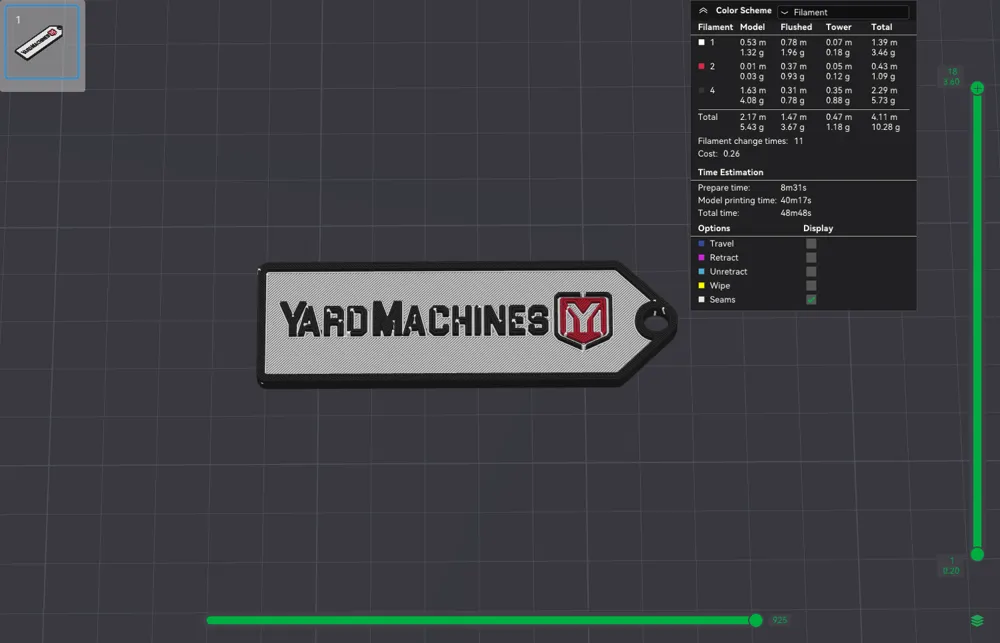Click the Tower column header
The image size is (1000, 643).
(x=838, y=27)
